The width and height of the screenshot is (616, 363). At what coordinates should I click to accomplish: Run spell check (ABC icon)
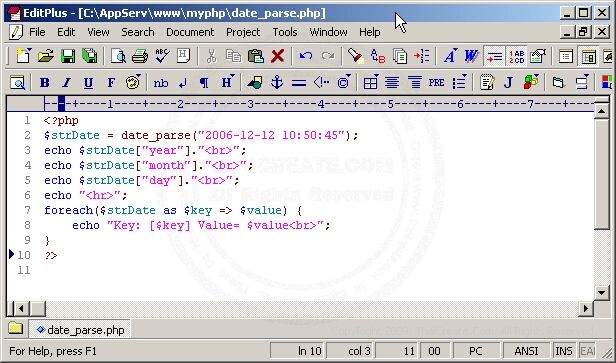[x=162, y=56]
